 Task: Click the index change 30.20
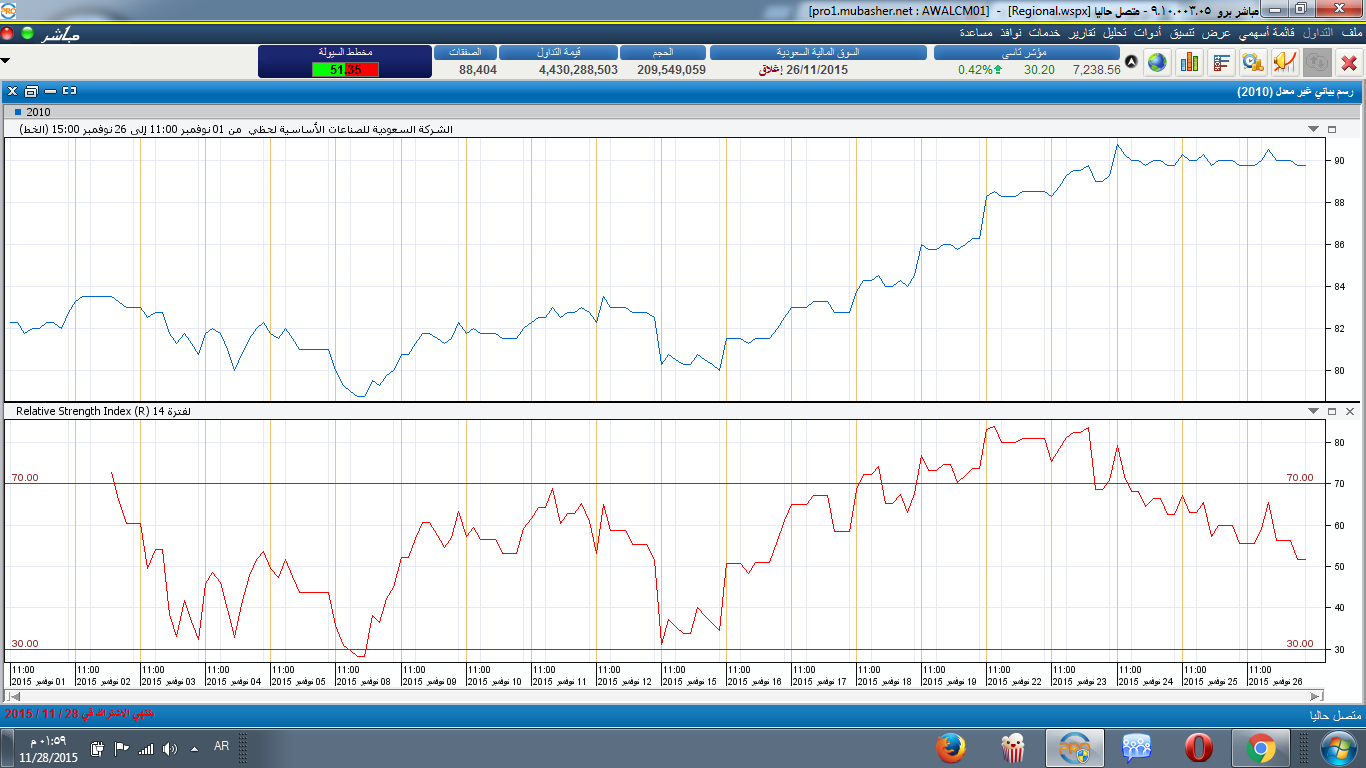click(x=1039, y=70)
